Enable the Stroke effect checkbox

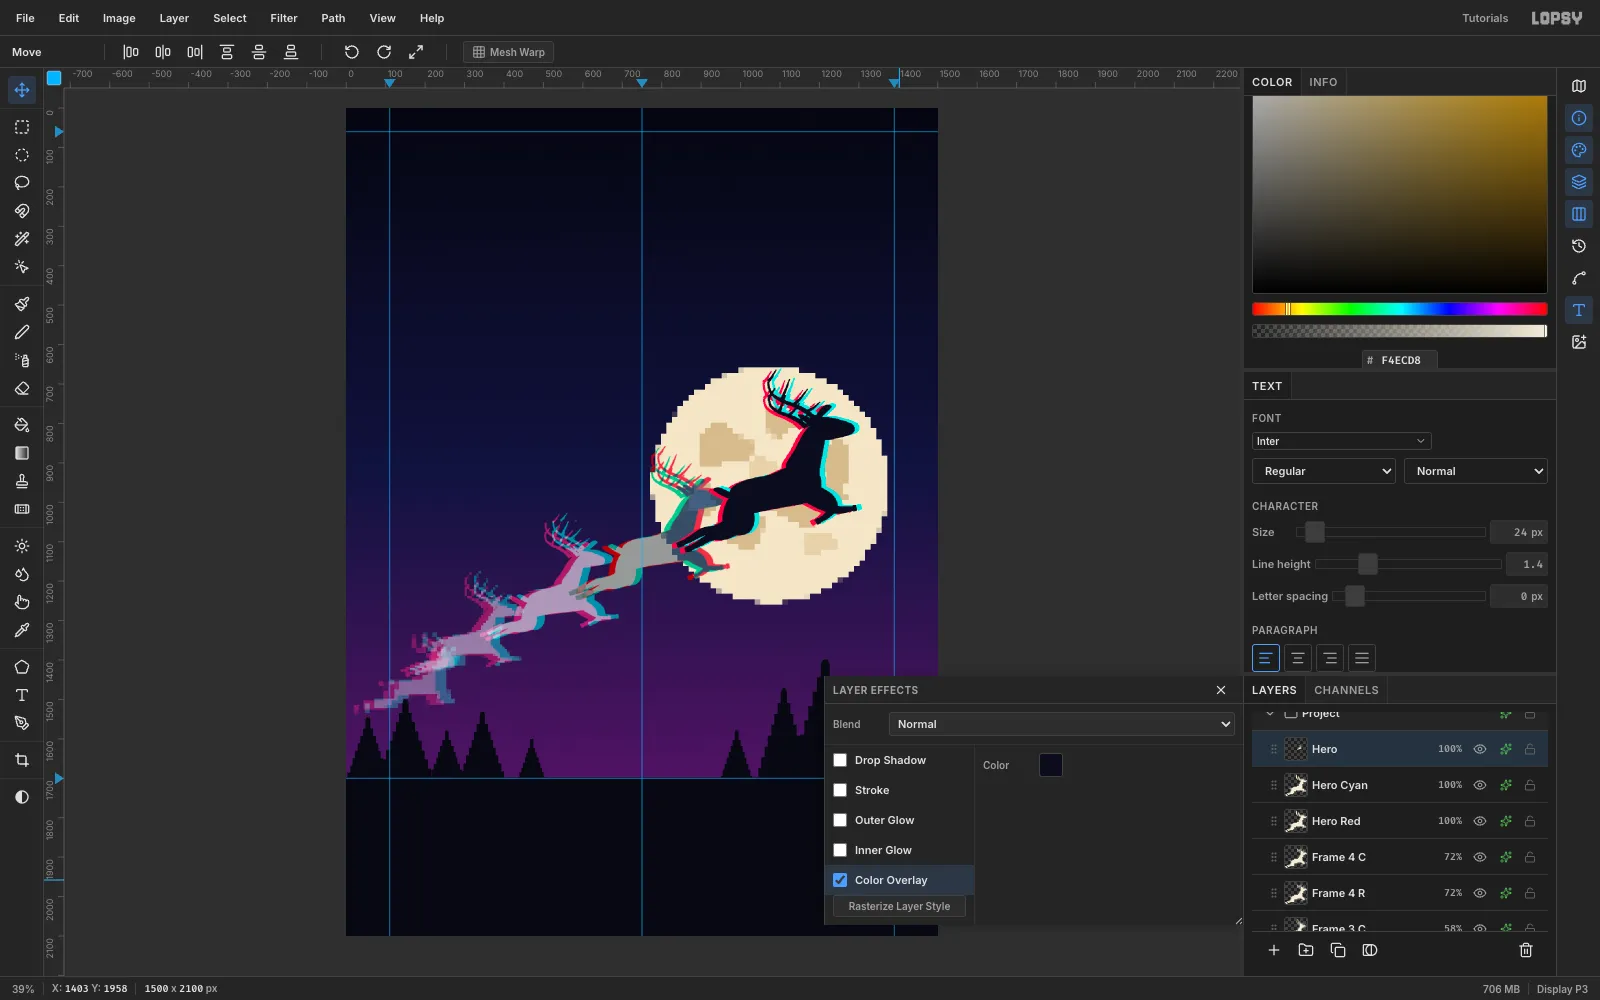(840, 790)
